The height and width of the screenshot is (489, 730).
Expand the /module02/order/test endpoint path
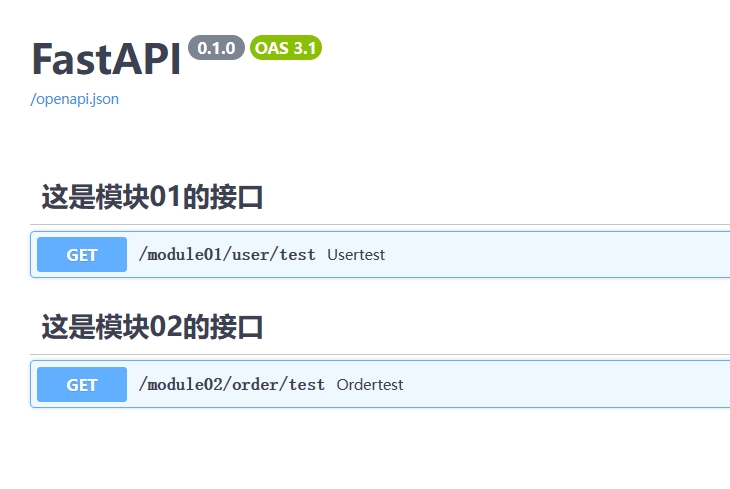[231, 384]
